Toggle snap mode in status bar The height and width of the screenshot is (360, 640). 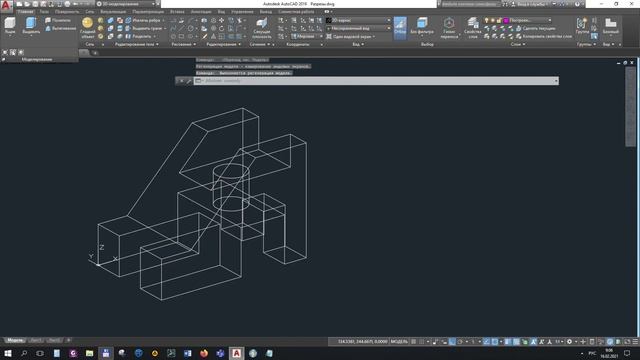[x=422, y=342]
